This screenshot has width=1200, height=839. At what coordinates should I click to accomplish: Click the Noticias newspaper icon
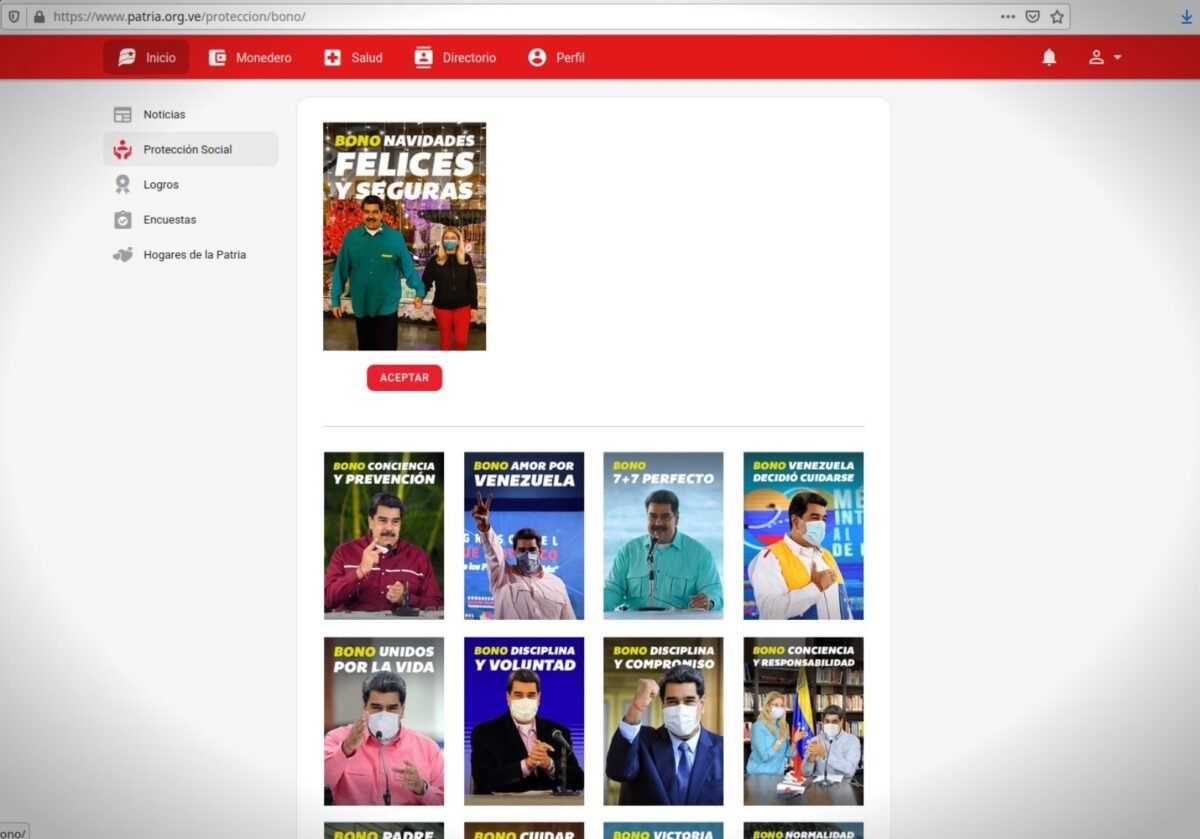point(122,115)
